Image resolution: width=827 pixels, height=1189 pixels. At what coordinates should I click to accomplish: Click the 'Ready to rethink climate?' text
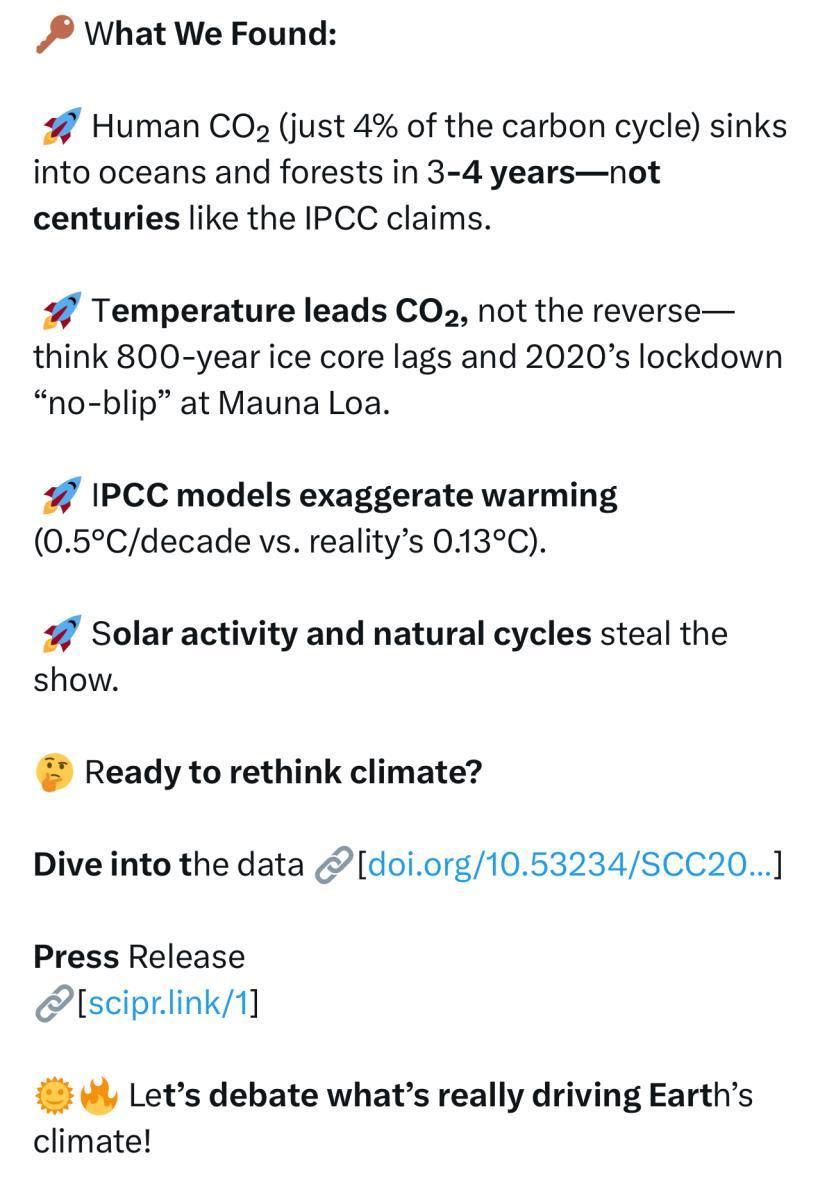point(283,772)
